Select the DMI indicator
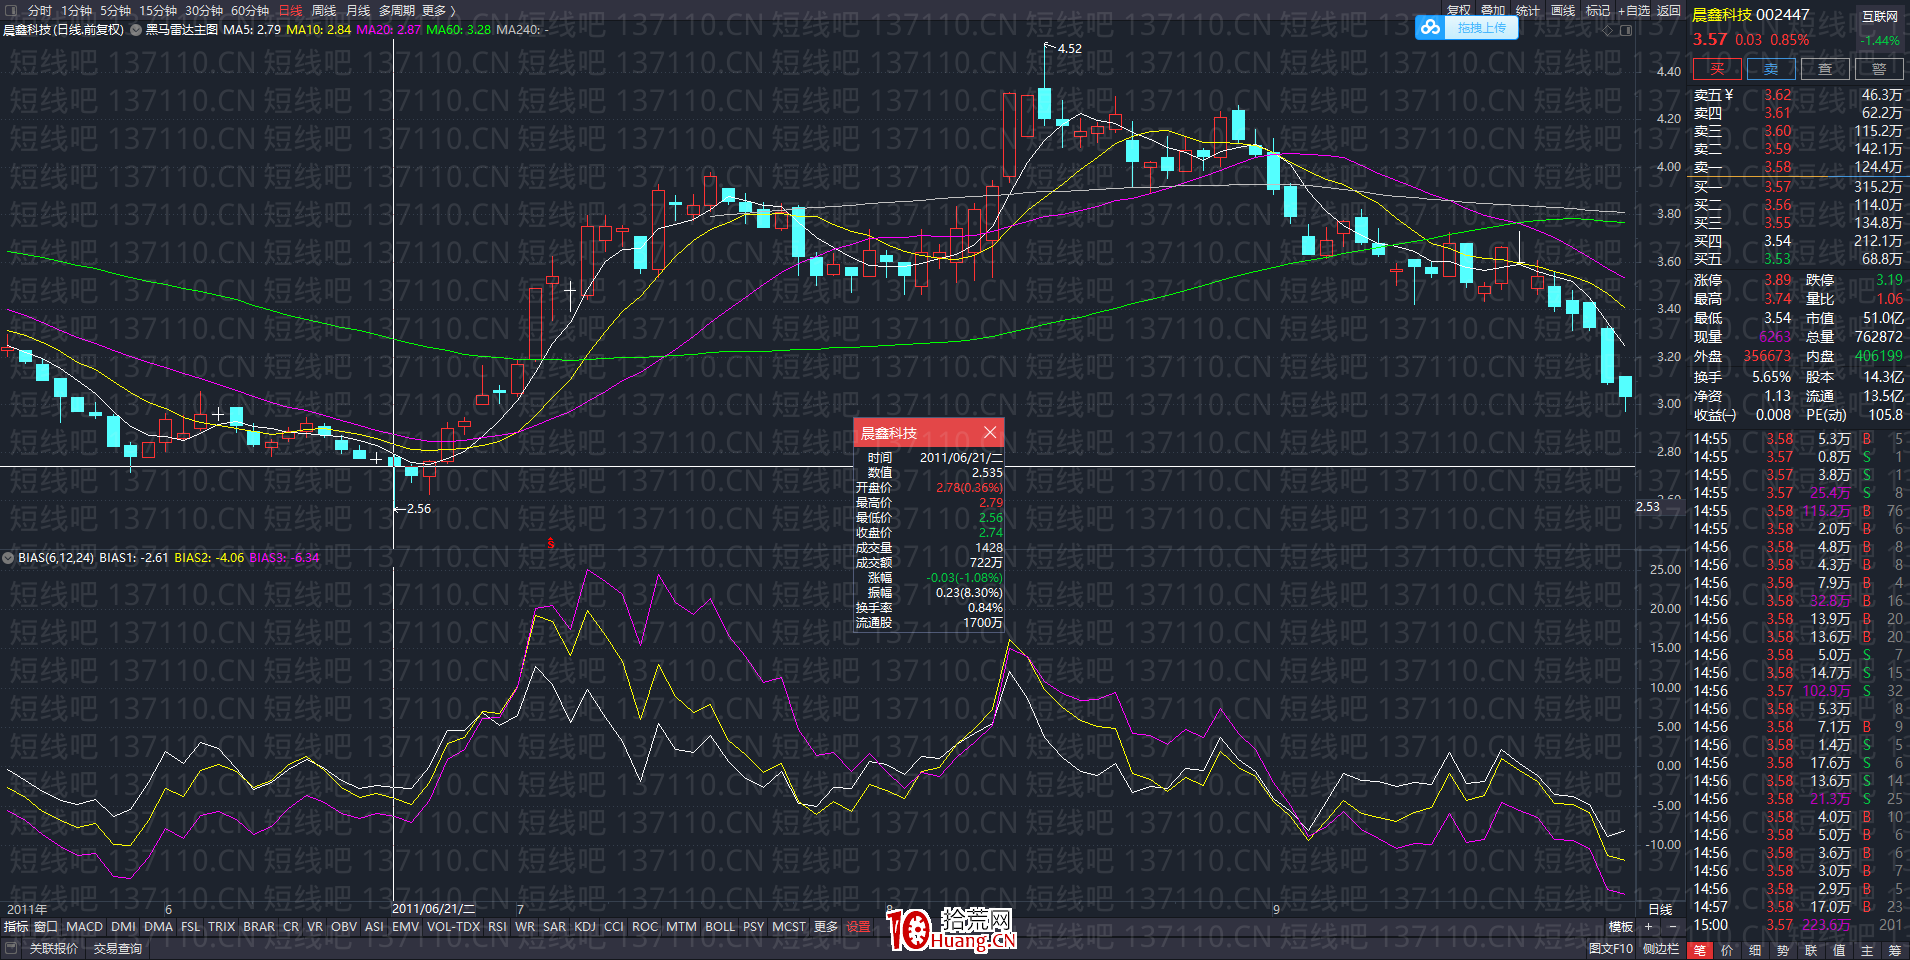Image resolution: width=1910 pixels, height=960 pixels. [123, 927]
